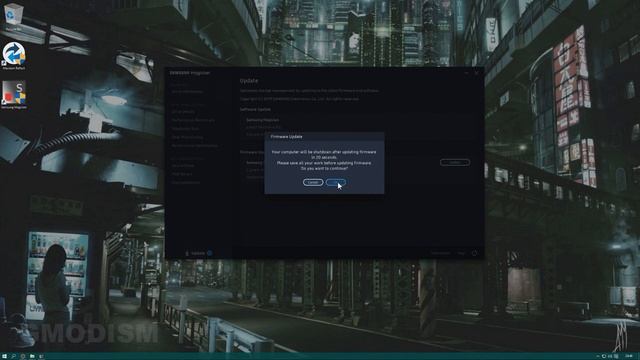Open the Windows Start menu
This screenshot has height=360, width=640.
click(x=4, y=356)
